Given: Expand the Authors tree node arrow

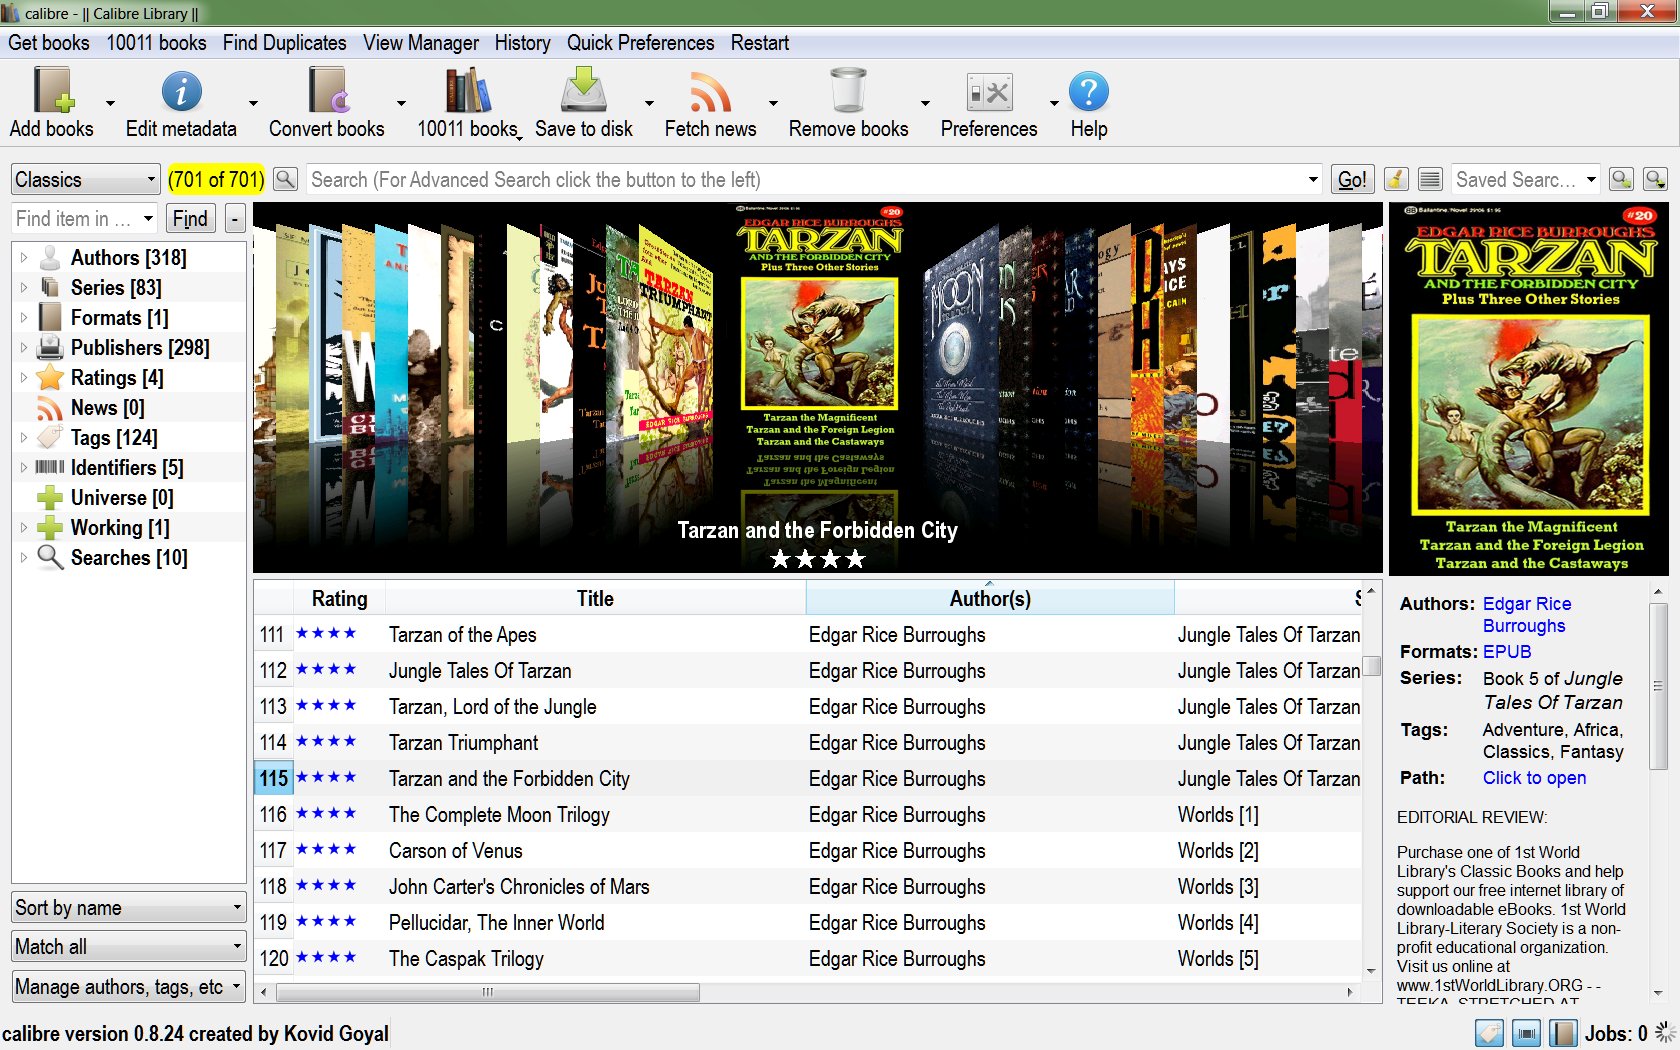Looking at the screenshot, I should (x=24, y=257).
